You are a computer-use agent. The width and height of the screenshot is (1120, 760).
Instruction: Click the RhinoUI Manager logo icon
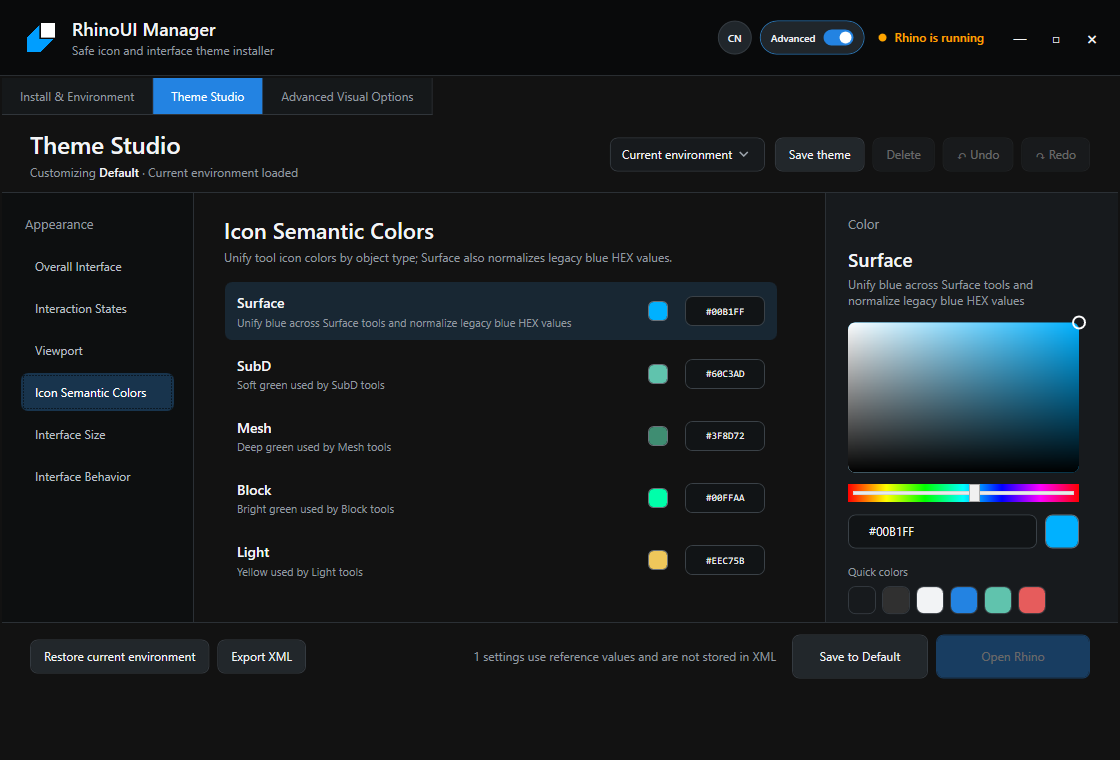coord(41,38)
